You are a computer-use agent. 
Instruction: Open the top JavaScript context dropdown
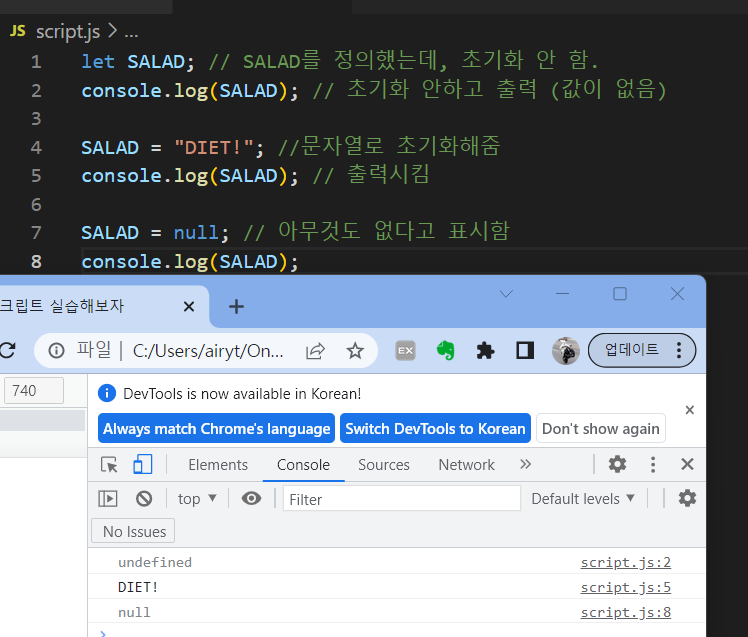click(197, 499)
